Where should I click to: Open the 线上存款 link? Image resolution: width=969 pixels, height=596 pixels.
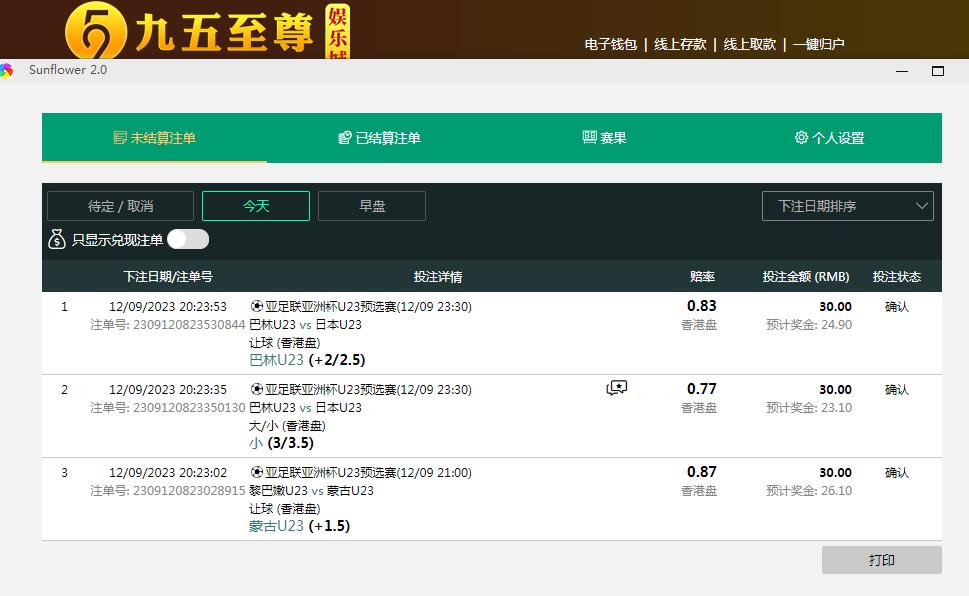(x=680, y=44)
